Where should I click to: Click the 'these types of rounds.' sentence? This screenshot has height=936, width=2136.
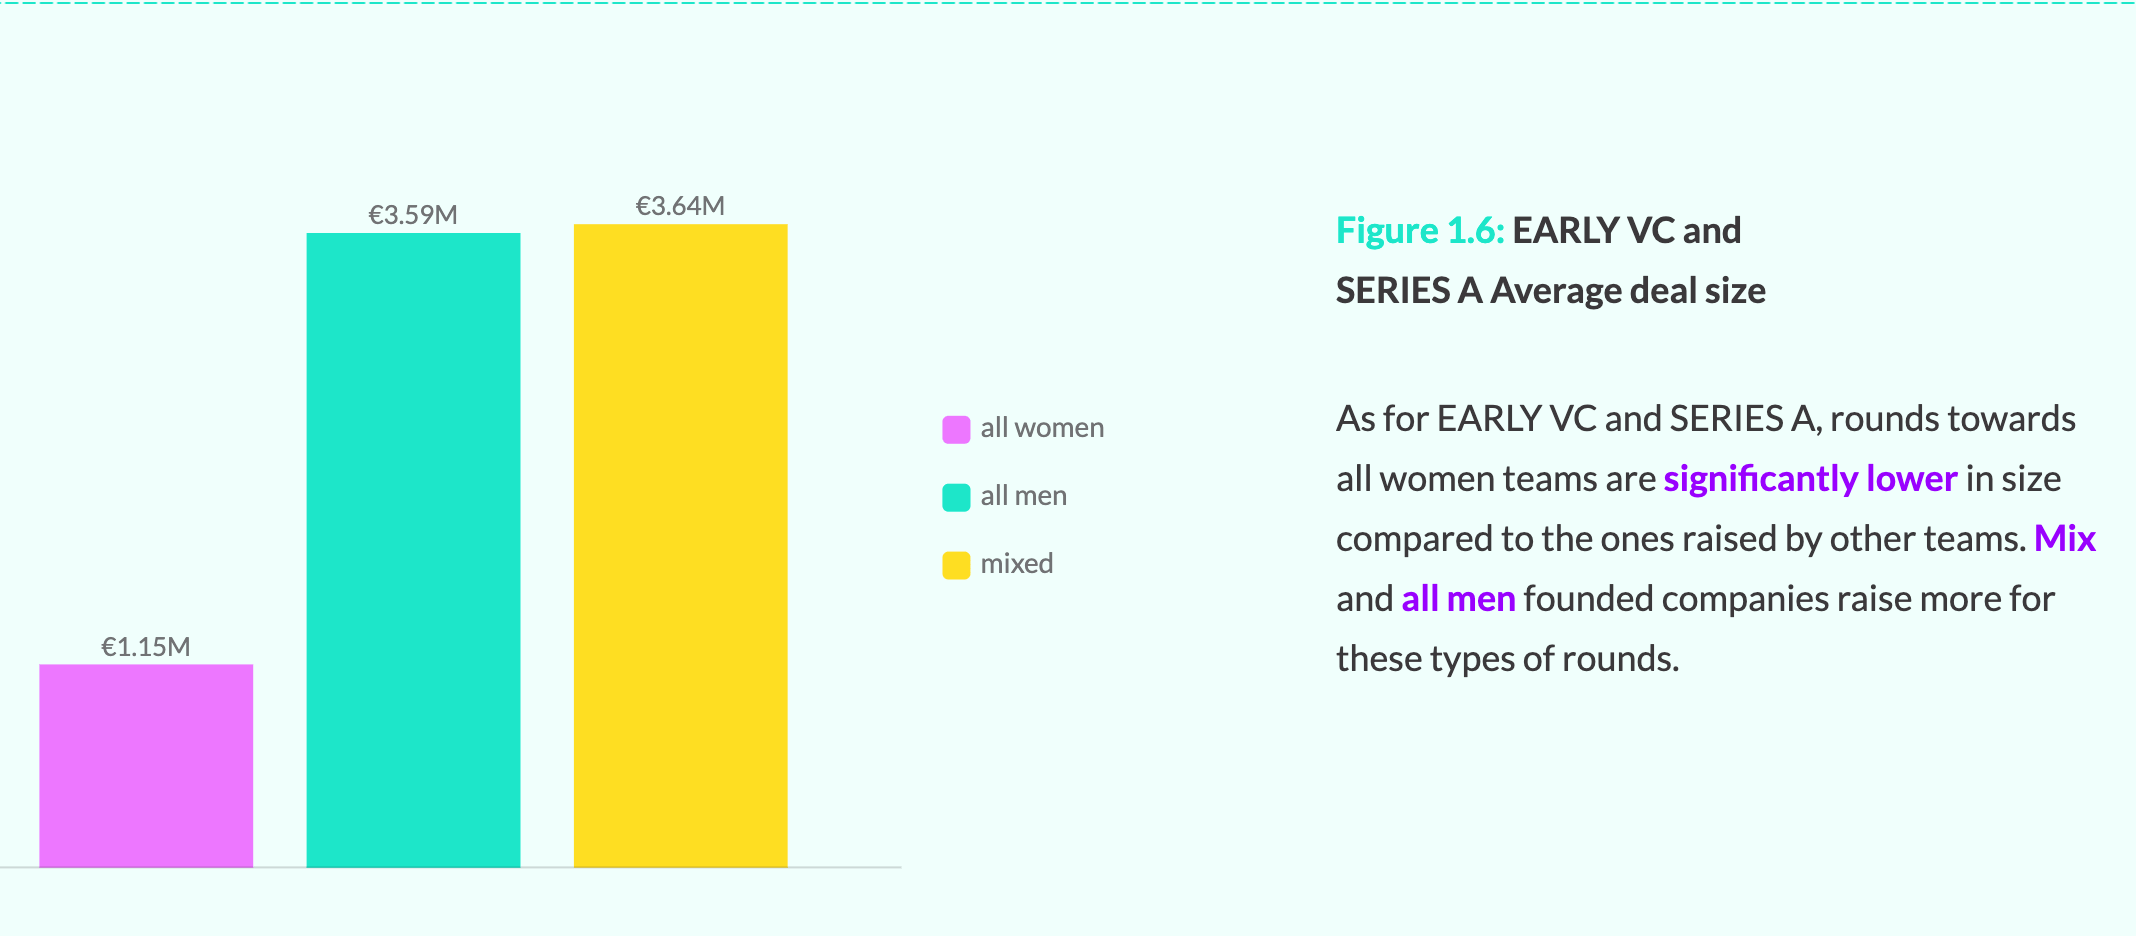tap(1507, 659)
